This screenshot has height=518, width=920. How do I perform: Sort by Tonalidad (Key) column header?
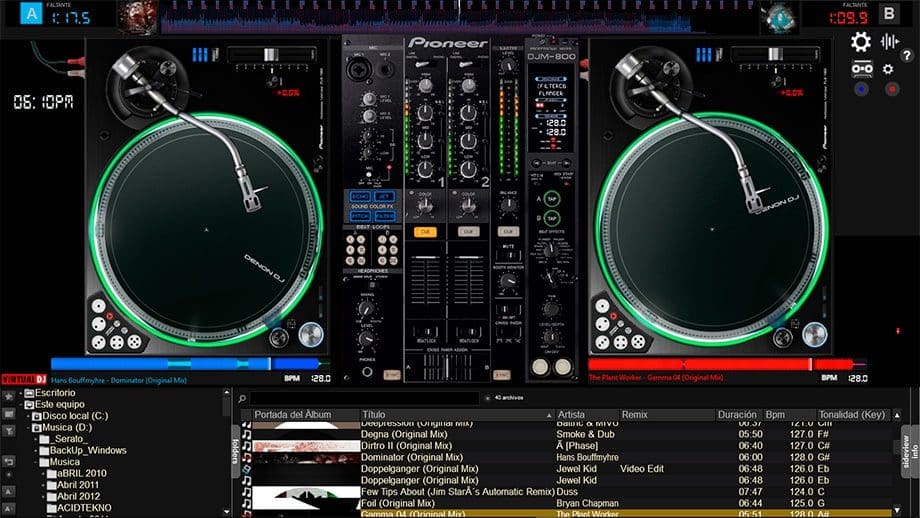click(854, 415)
